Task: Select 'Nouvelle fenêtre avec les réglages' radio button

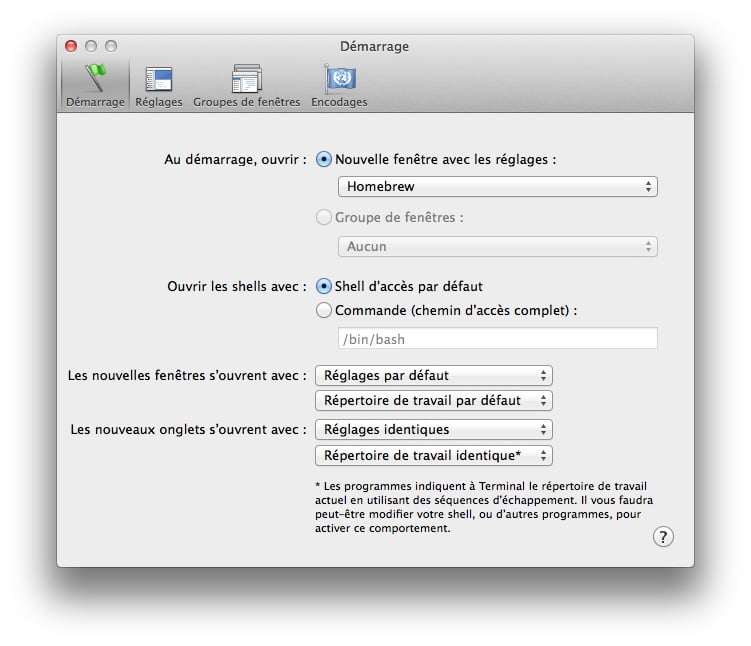Action: (324, 159)
